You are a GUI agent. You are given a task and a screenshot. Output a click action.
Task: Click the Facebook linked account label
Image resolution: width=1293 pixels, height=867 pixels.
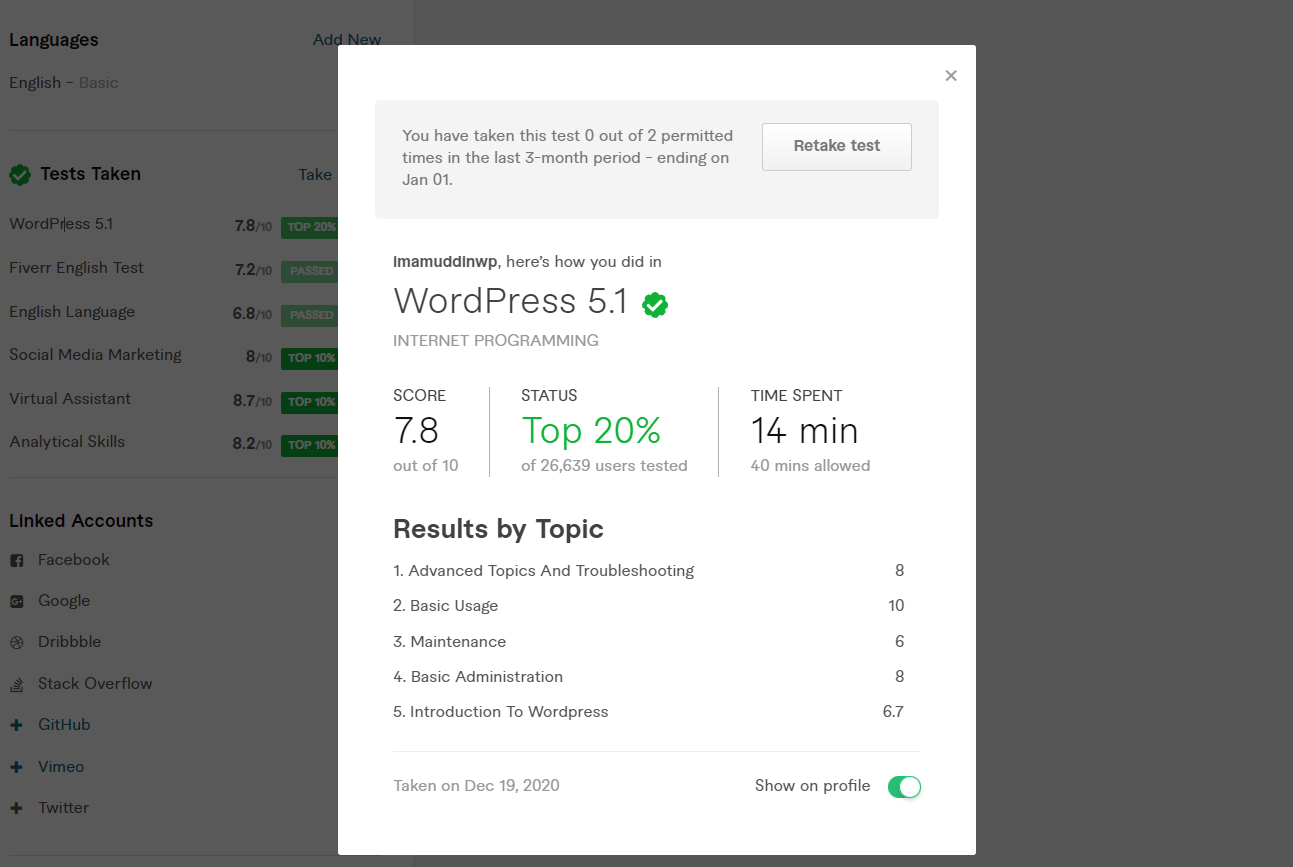click(x=74, y=560)
